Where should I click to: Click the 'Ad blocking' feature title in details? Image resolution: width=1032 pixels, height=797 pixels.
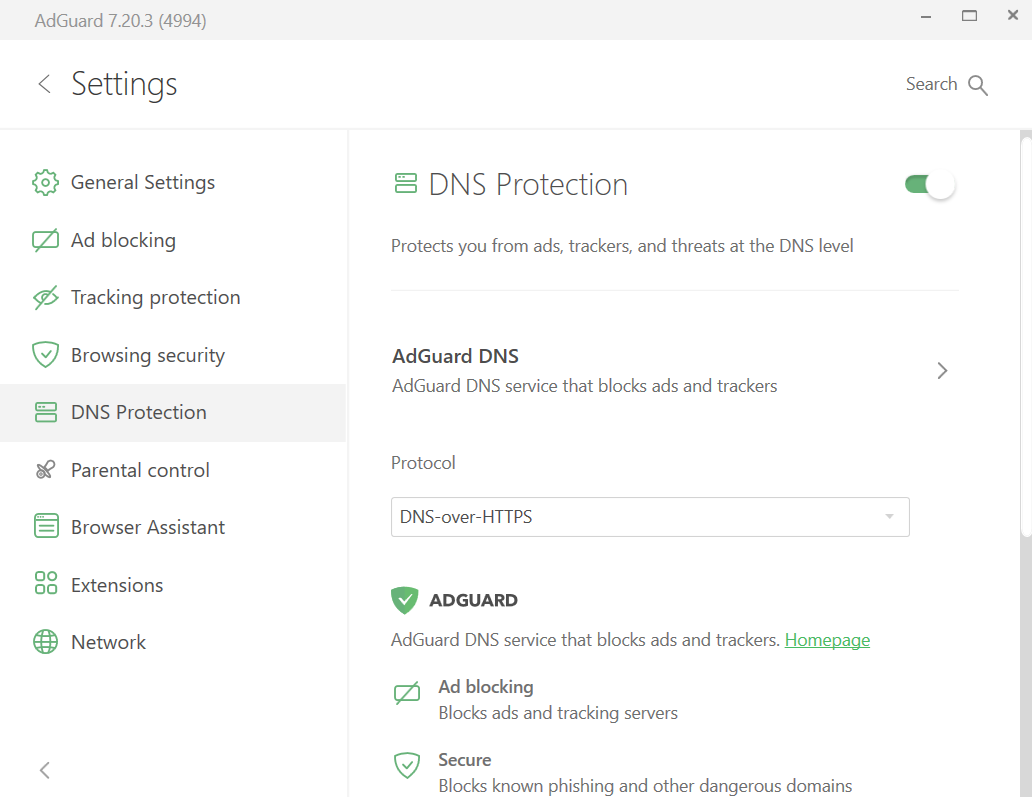(486, 686)
